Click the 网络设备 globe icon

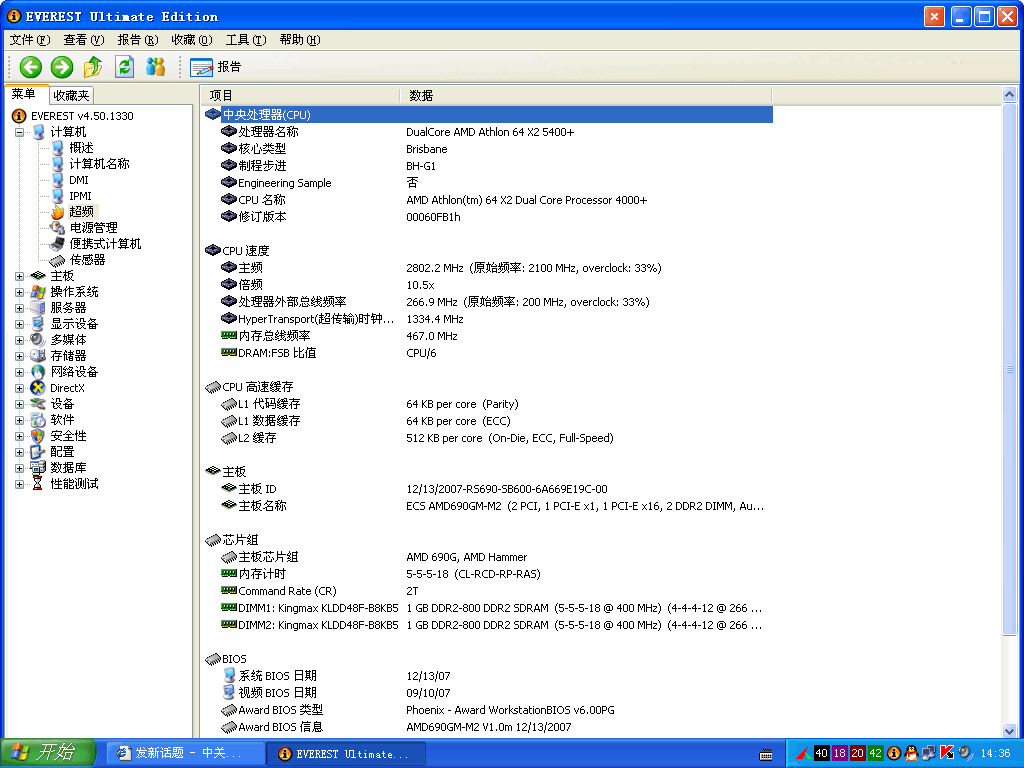coord(38,372)
